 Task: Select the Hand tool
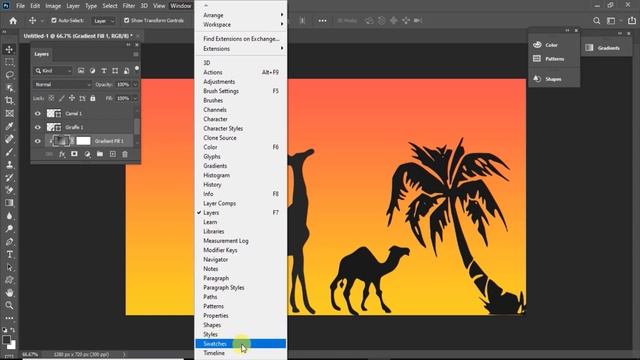9,293
